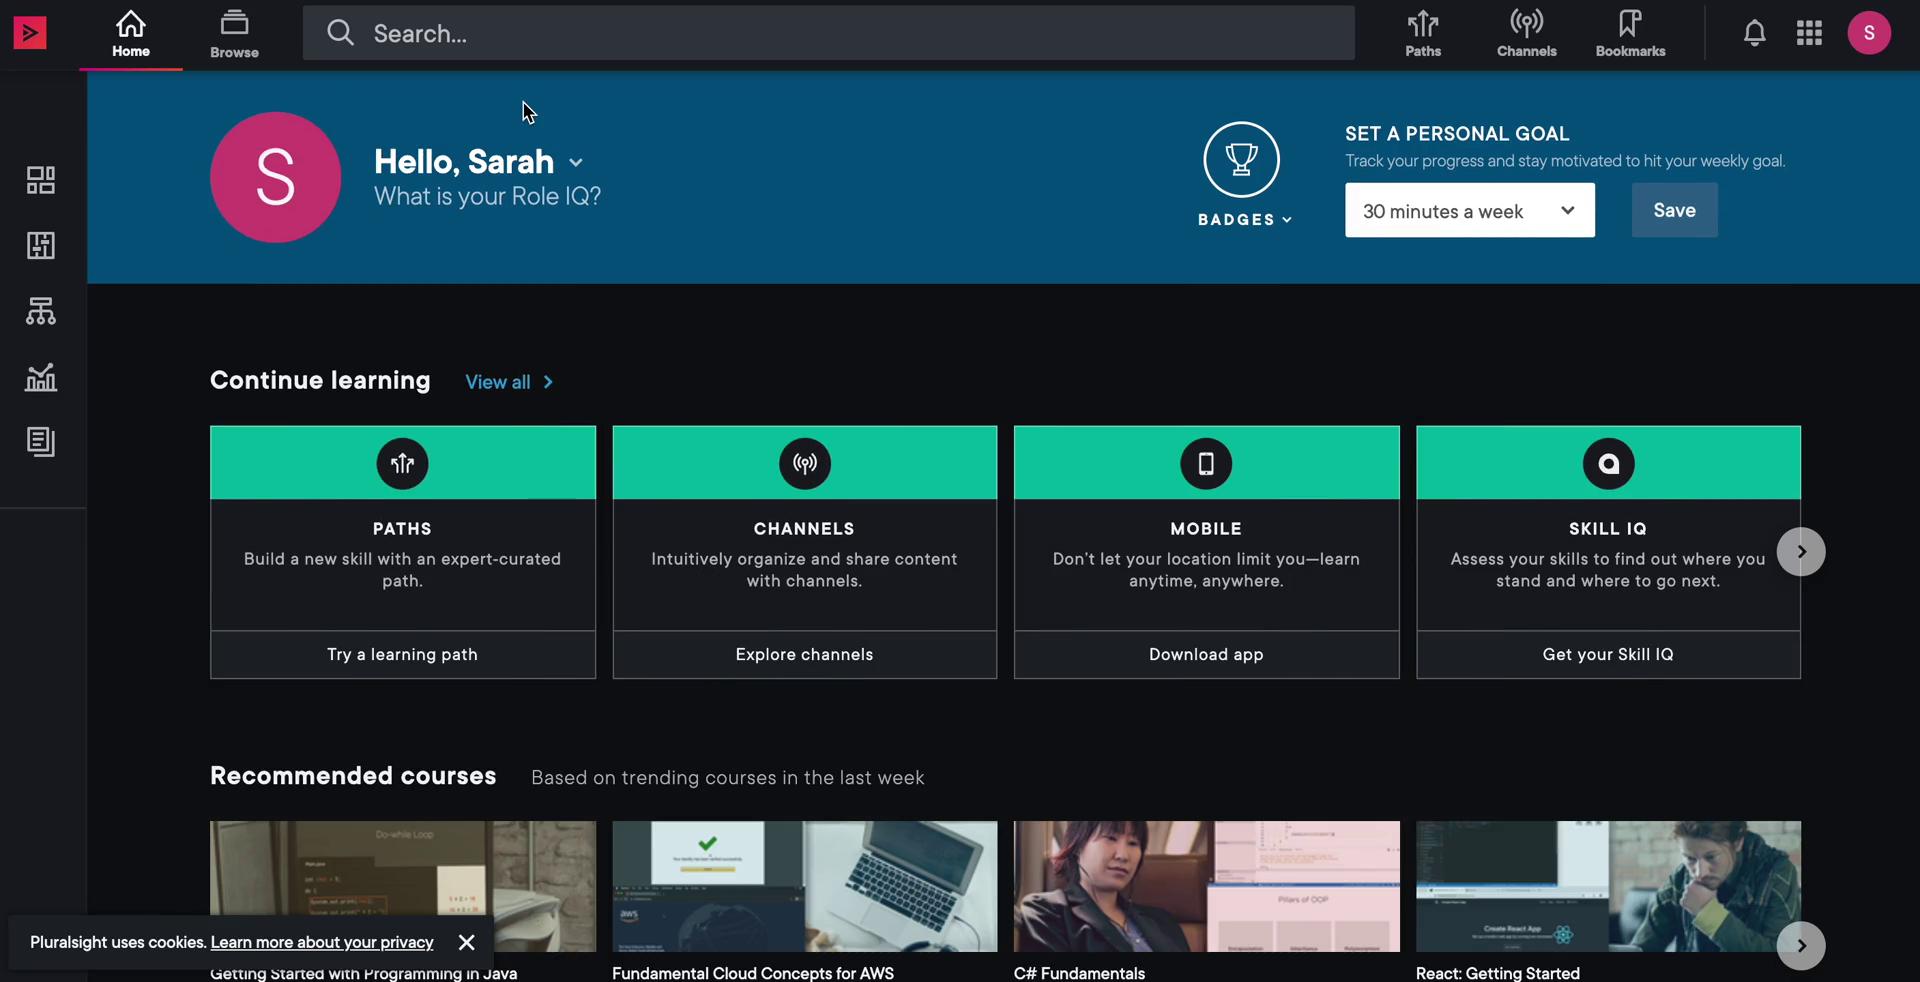This screenshot has width=1920, height=982.
Task: Click the Paths card icon
Action: [402, 464]
